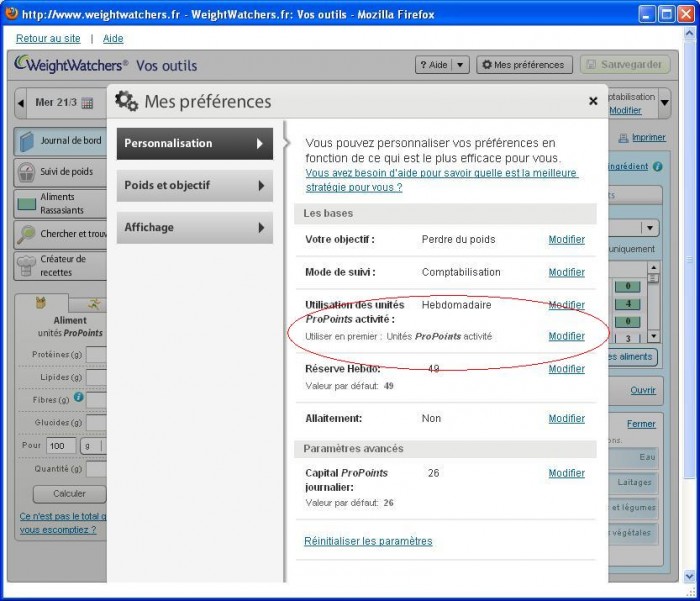
Task: Click the Laitages category button
Action: coord(634,482)
